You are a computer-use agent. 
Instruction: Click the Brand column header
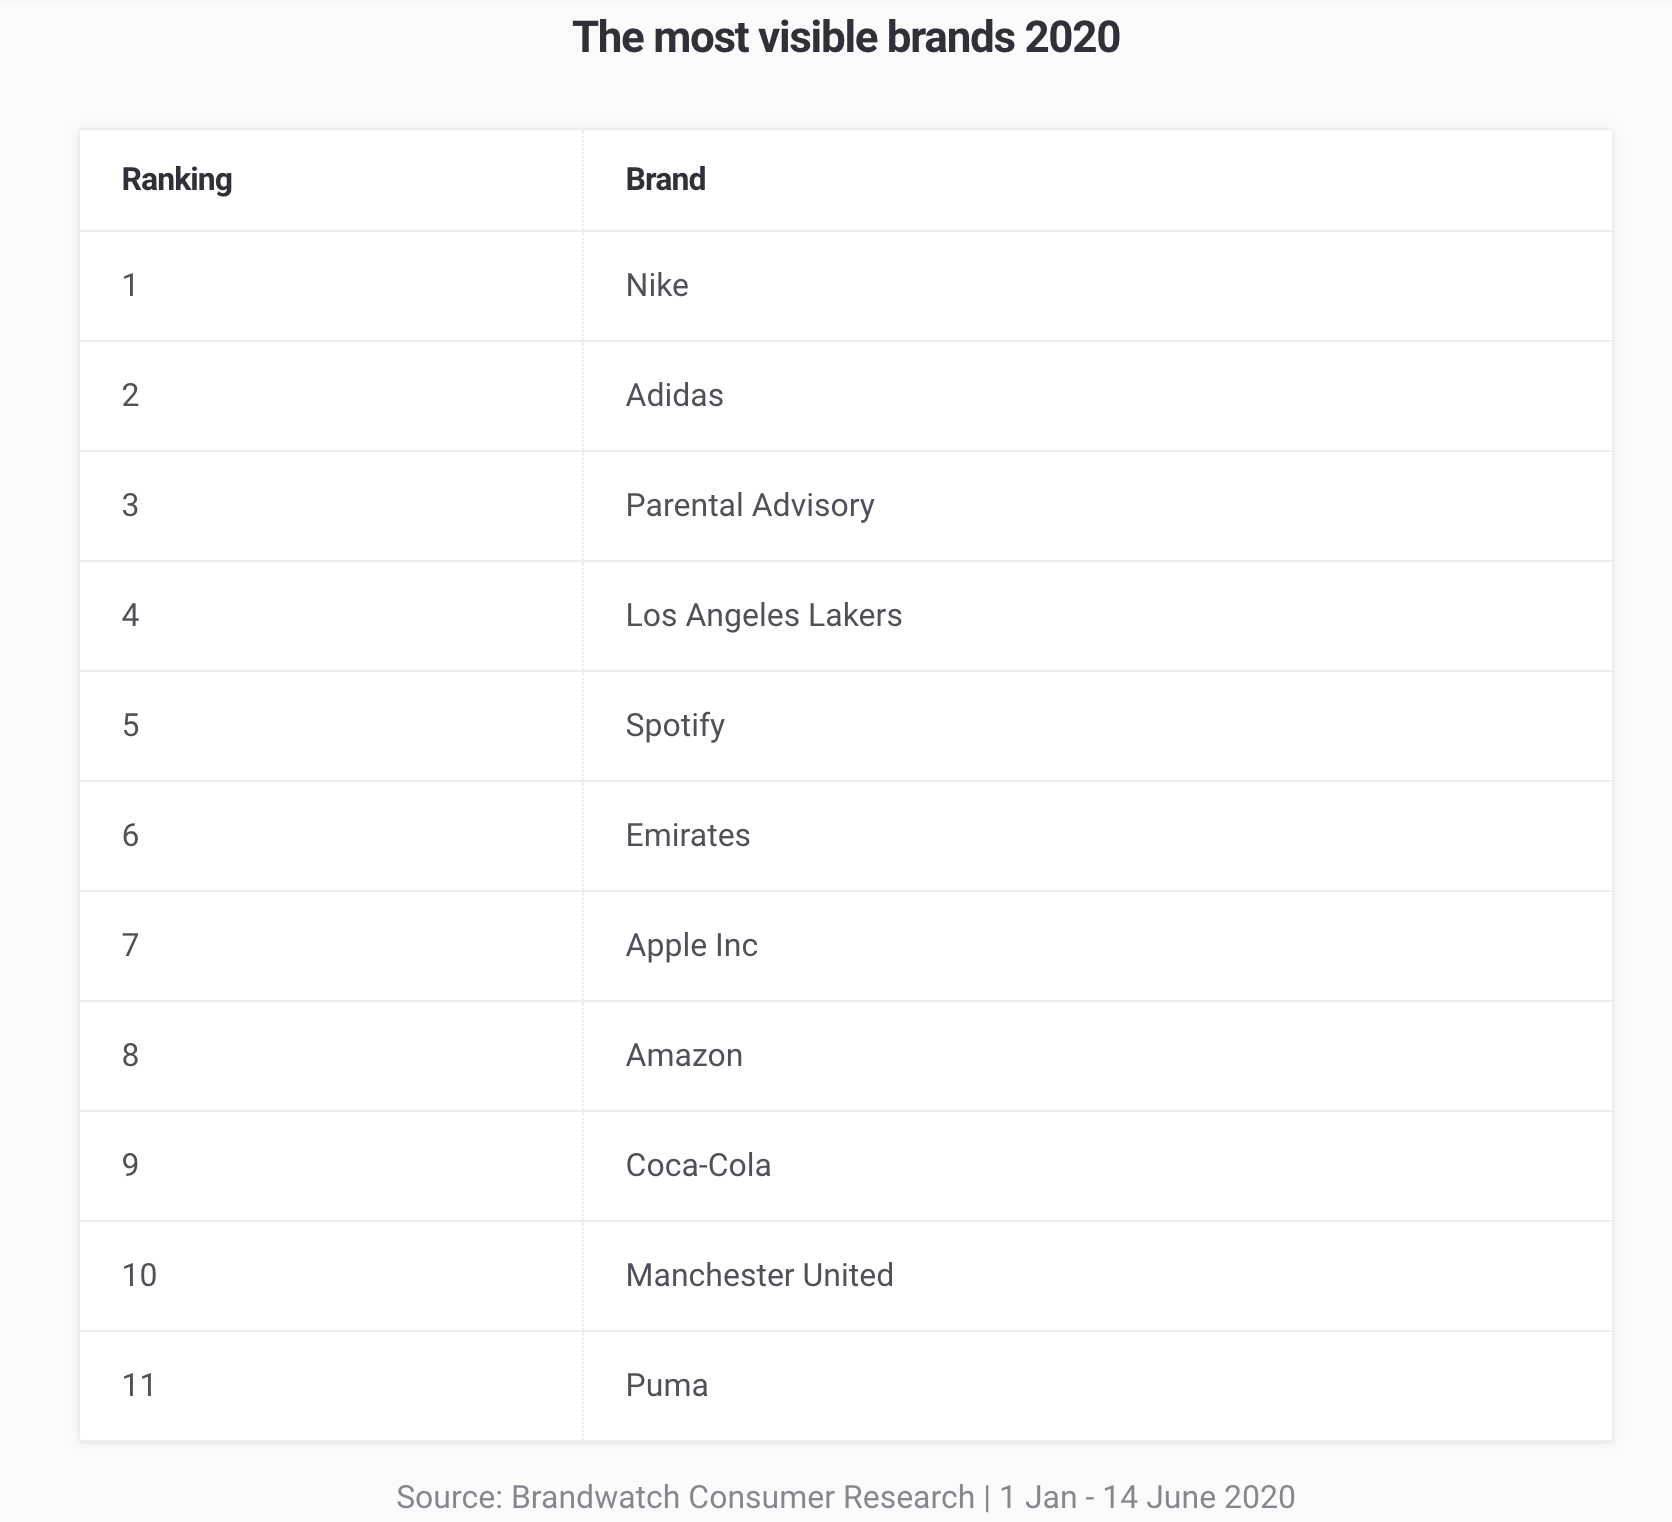tap(666, 180)
